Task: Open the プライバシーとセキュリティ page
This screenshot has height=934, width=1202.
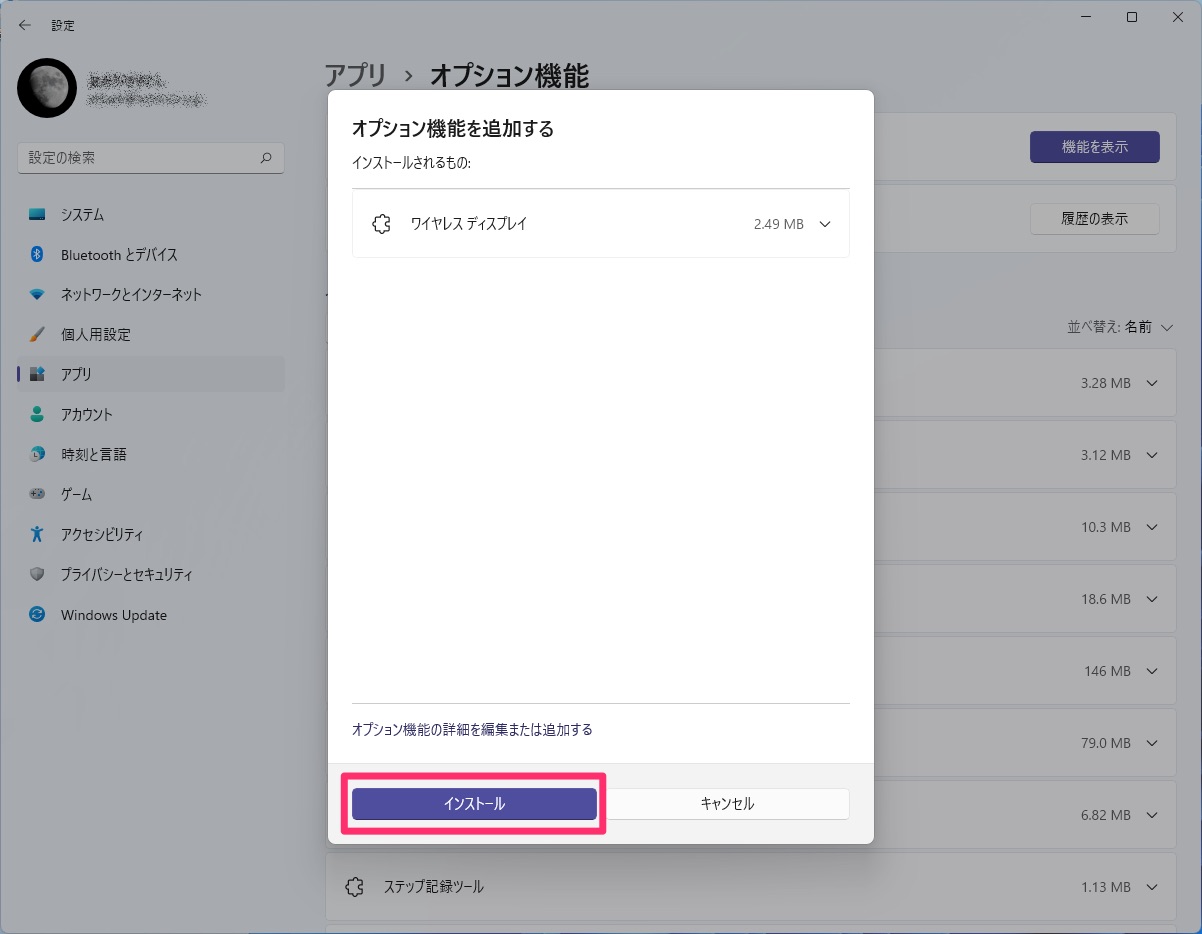Action: (x=151, y=575)
